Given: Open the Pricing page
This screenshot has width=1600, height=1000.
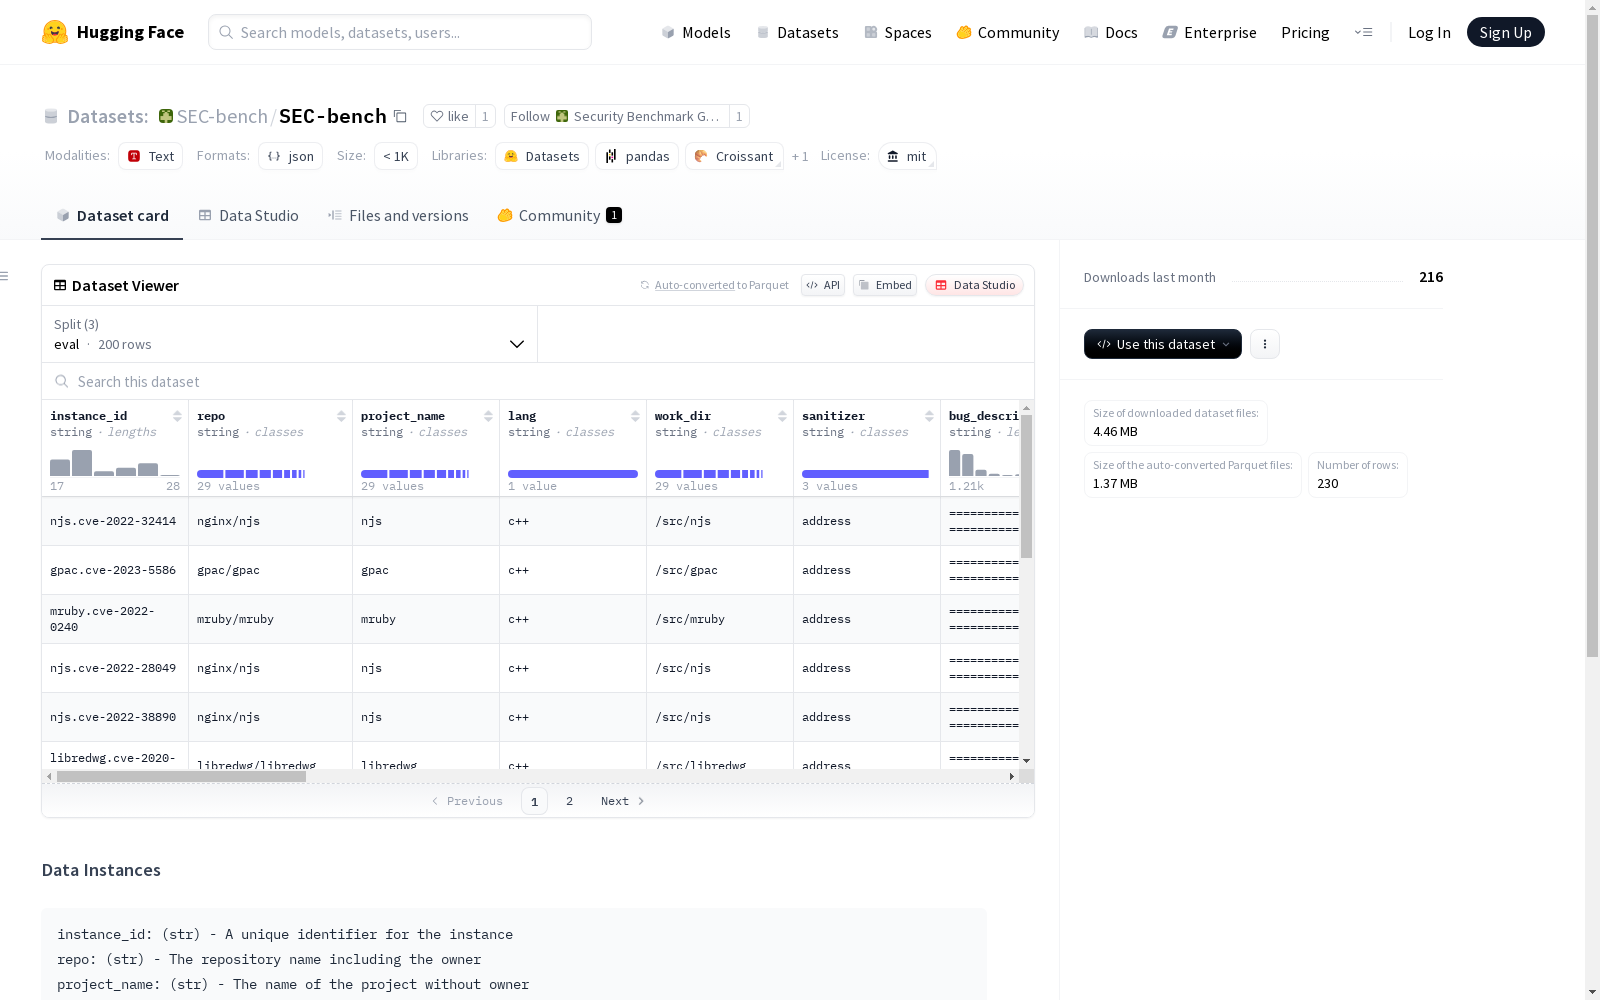Looking at the screenshot, I should (1305, 32).
